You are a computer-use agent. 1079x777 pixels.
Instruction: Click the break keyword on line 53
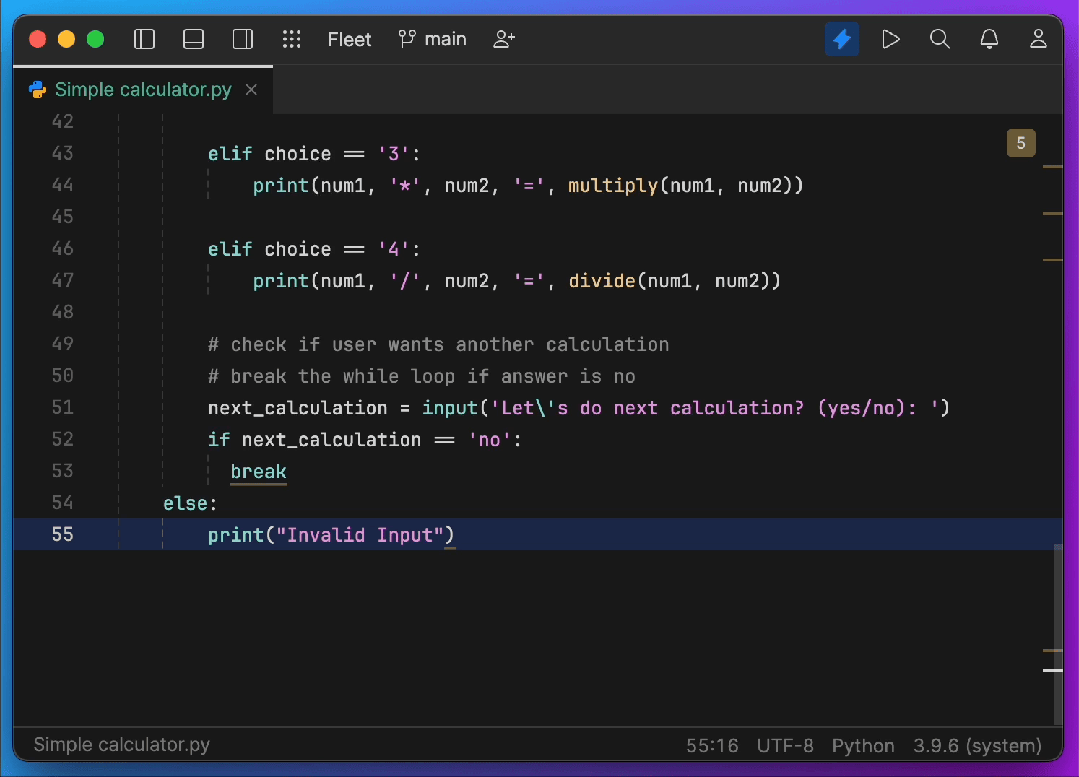coord(259,471)
